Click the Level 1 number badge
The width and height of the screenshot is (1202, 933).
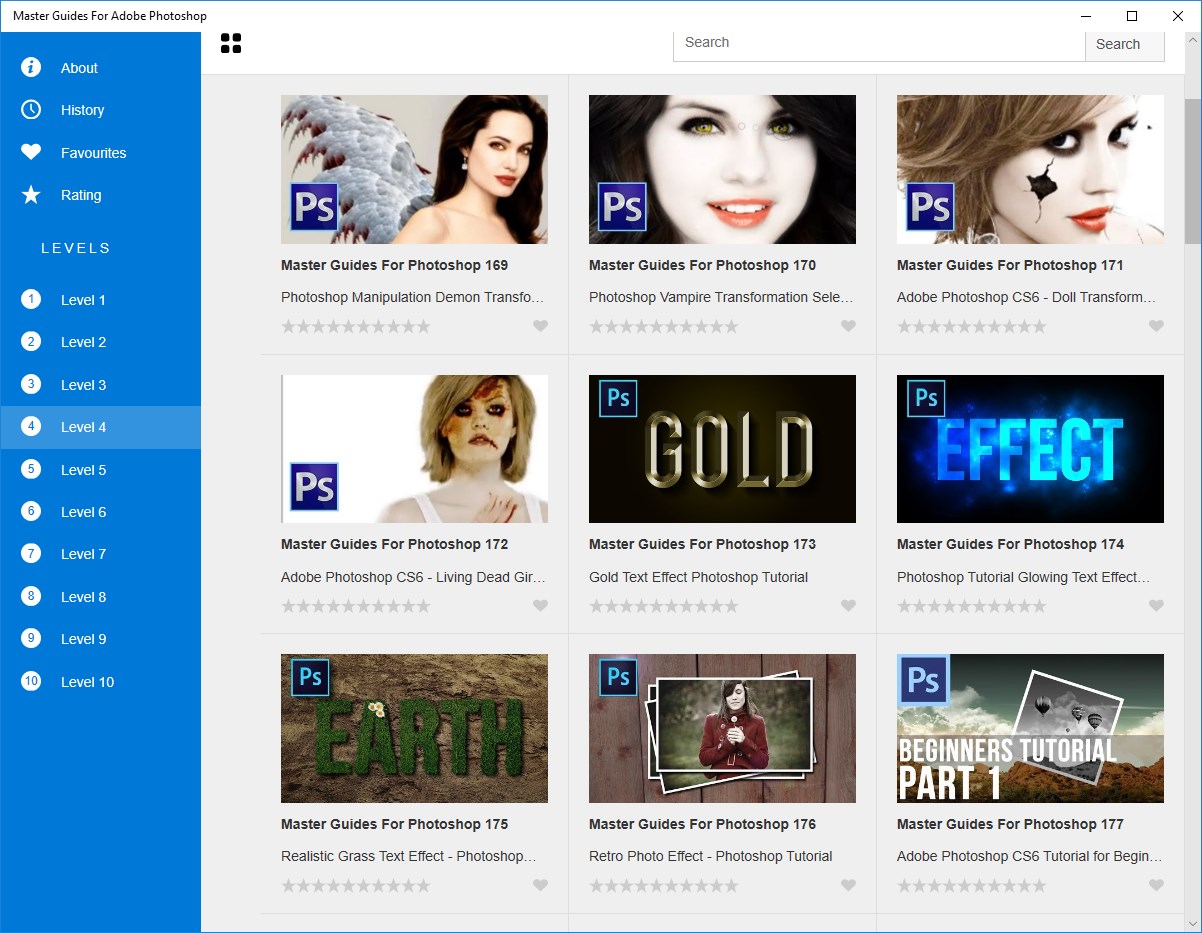click(31, 299)
